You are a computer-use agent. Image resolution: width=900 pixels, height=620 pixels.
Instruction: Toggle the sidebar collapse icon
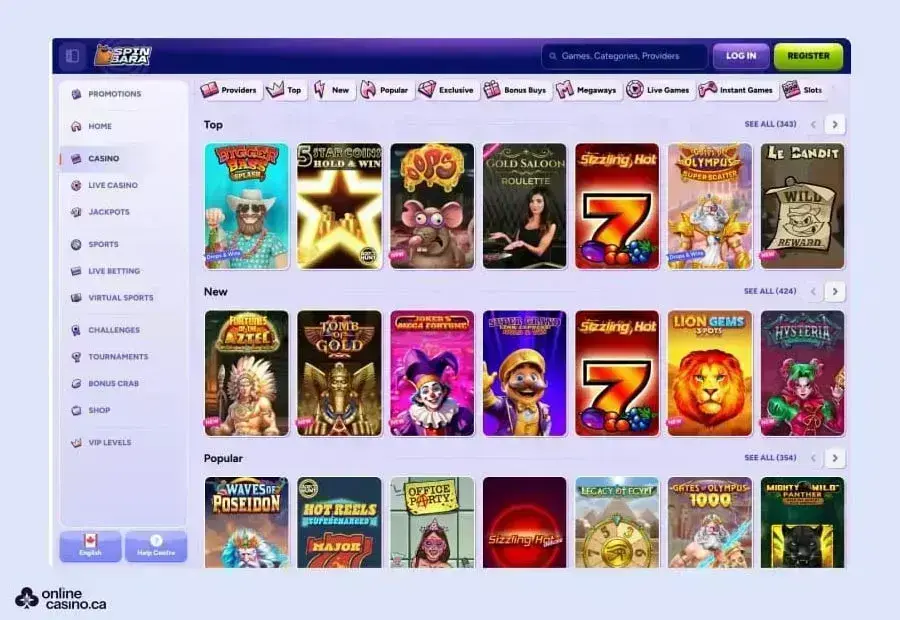coord(72,56)
